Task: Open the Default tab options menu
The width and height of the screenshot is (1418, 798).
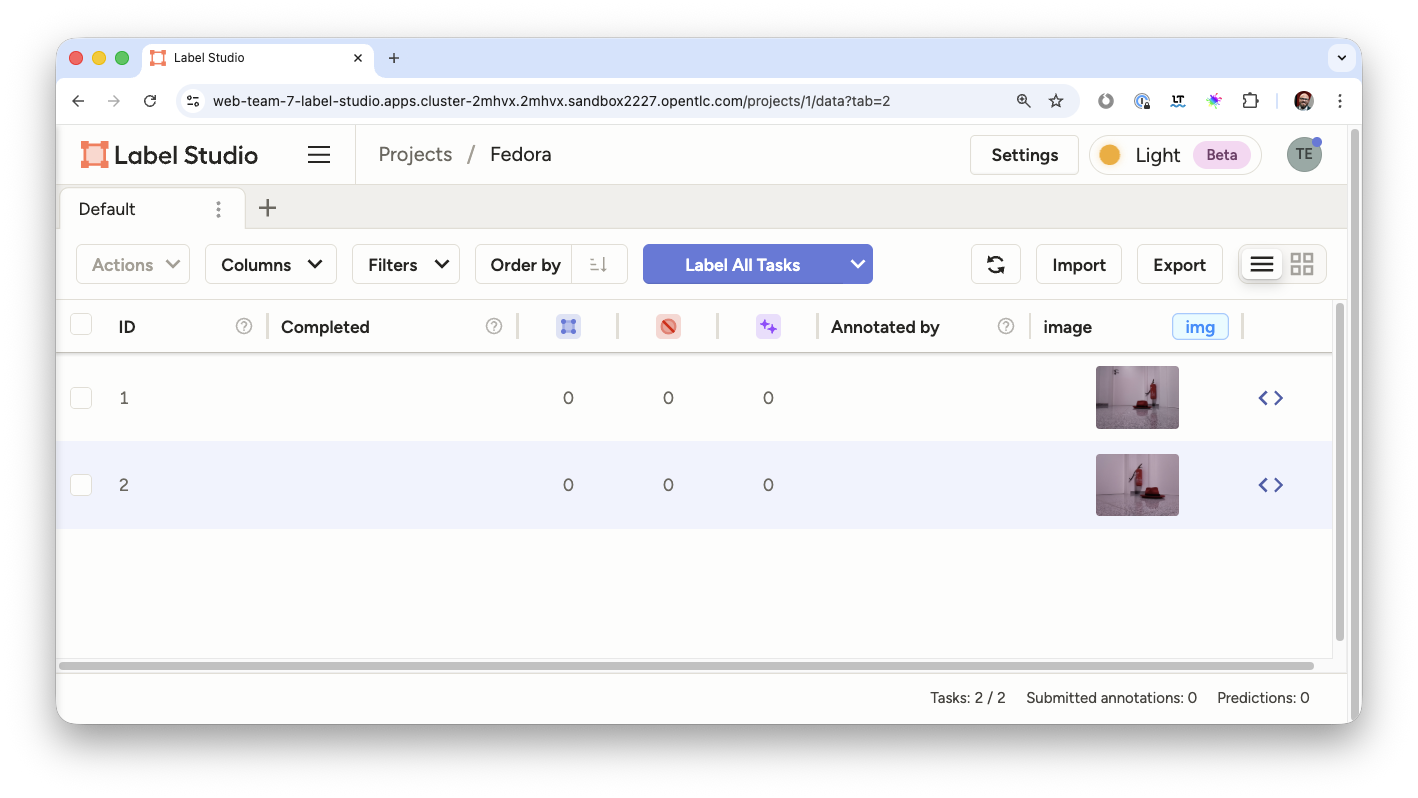Action: [218, 209]
